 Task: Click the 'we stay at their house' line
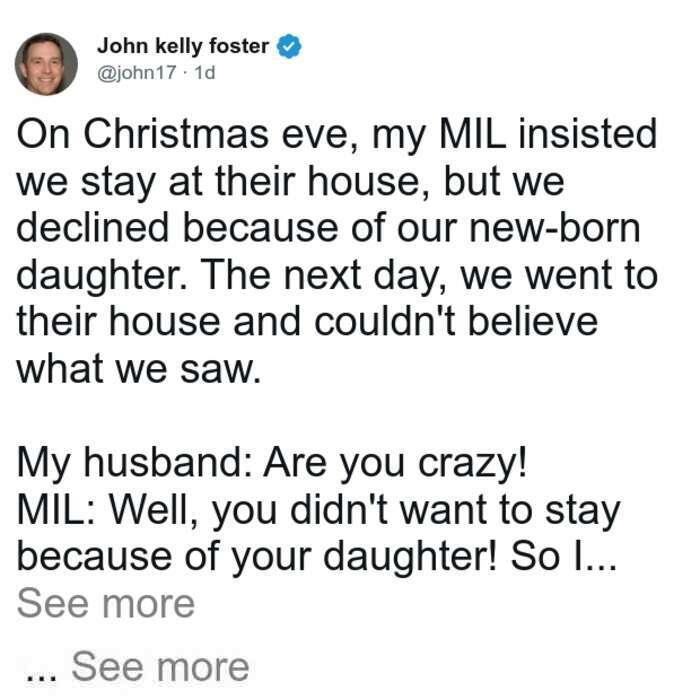(291, 182)
